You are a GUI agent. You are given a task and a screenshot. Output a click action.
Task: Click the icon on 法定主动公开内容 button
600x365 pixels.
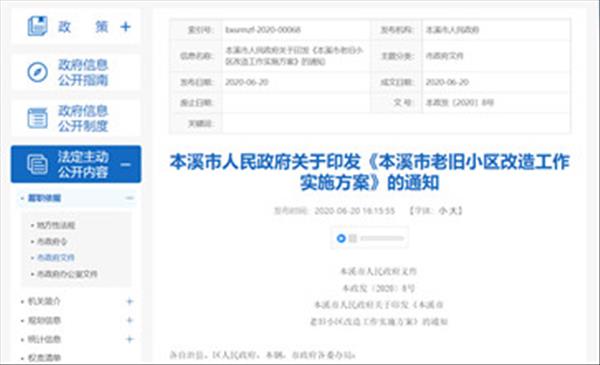pyautogui.click(x=38, y=164)
